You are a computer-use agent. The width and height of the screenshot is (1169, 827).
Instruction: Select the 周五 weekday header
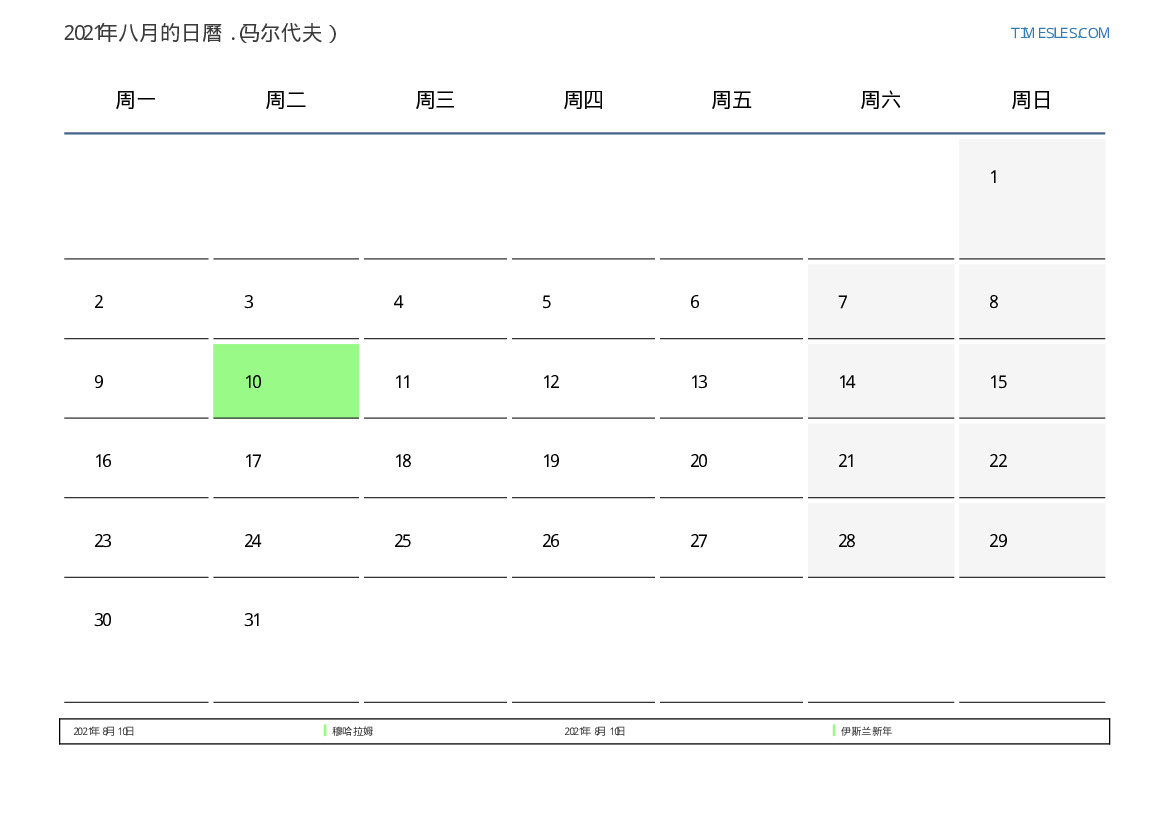pos(731,100)
